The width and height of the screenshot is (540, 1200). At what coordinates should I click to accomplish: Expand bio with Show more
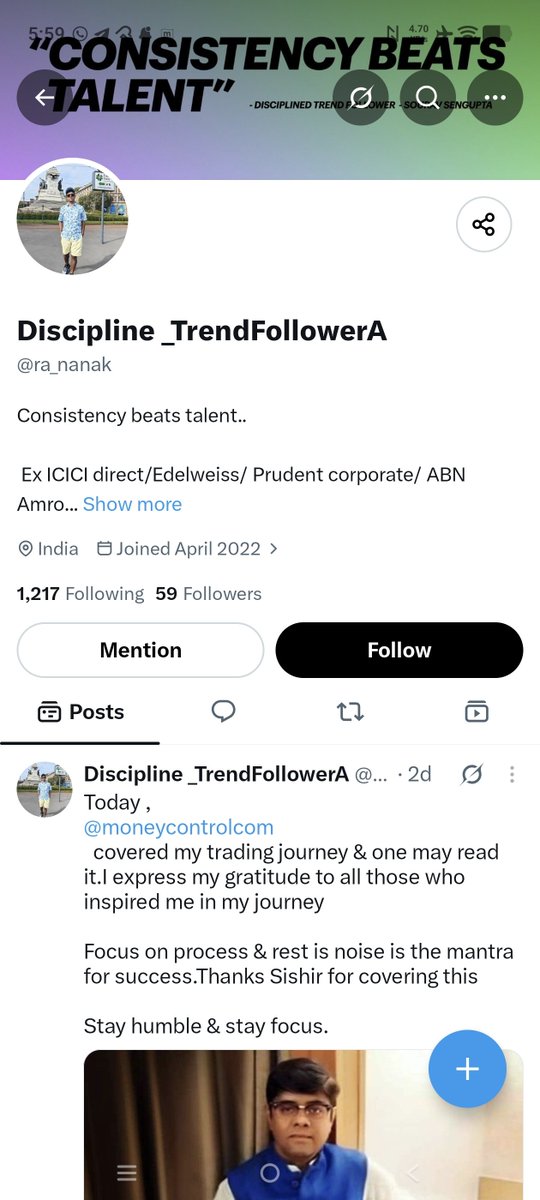click(132, 504)
